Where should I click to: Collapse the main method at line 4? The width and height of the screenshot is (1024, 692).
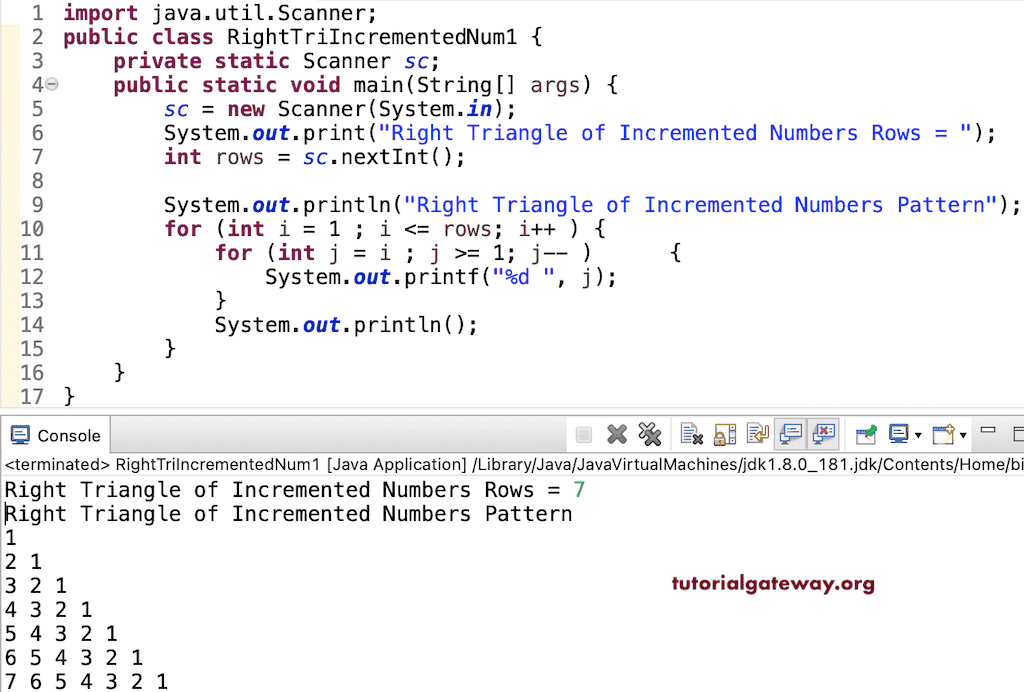(x=53, y=85)
